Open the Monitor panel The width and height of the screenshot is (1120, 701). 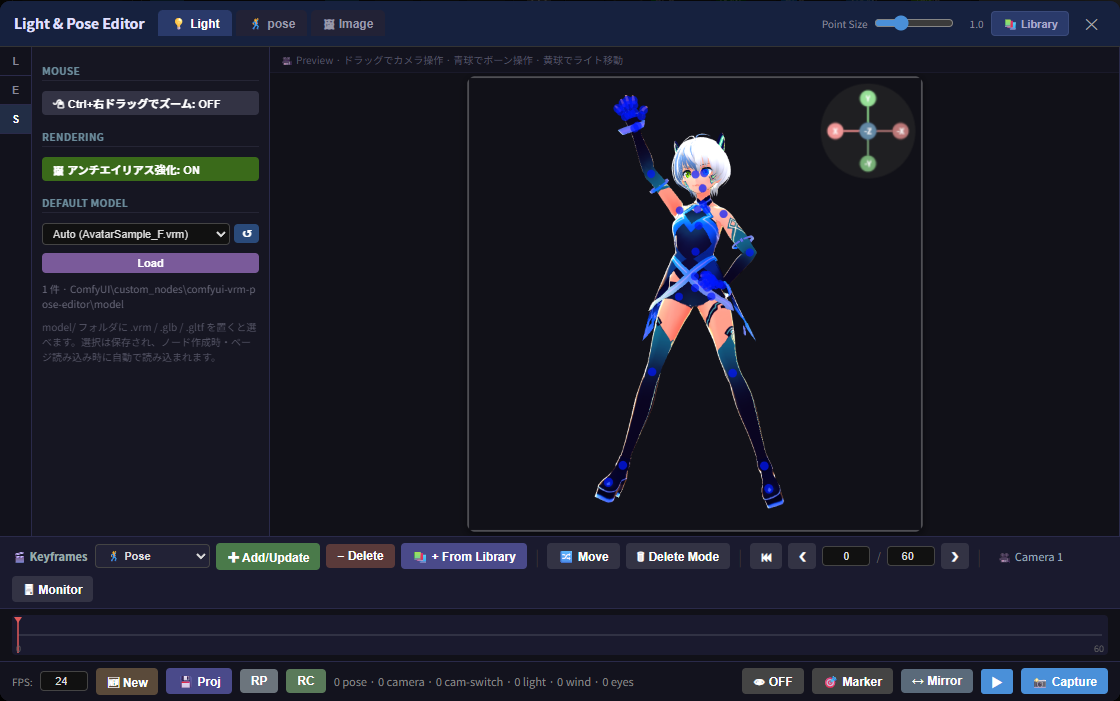pos(52,590)
